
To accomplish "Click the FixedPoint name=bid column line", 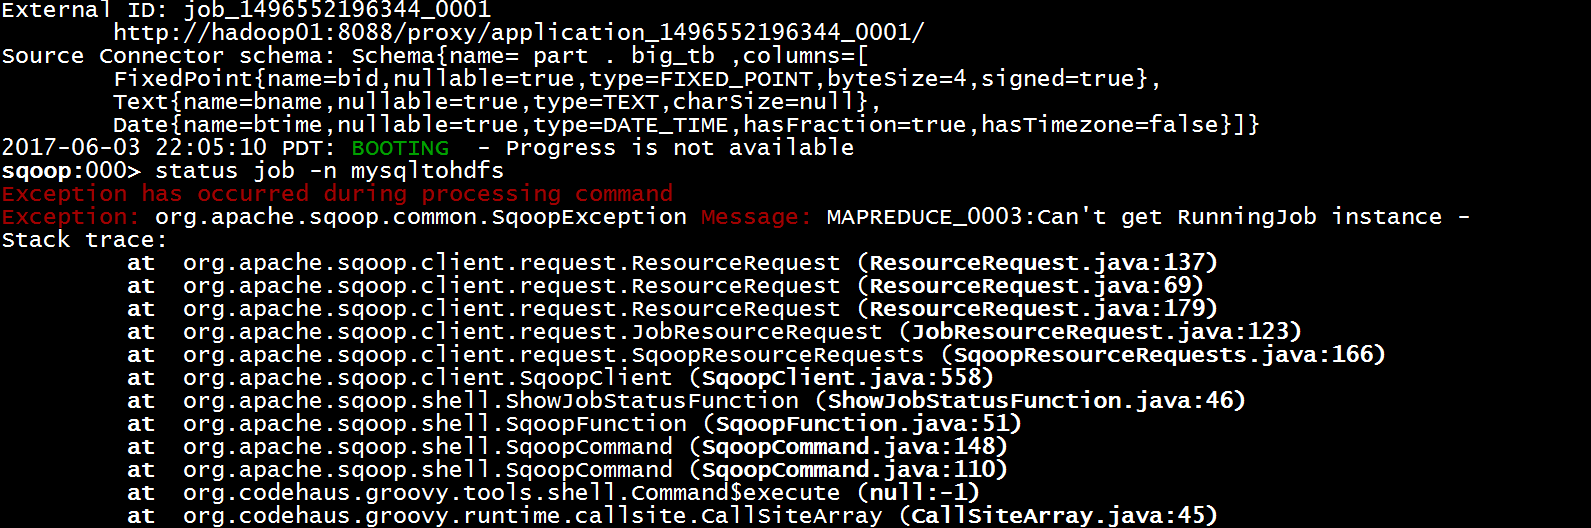I will point(637,79).
